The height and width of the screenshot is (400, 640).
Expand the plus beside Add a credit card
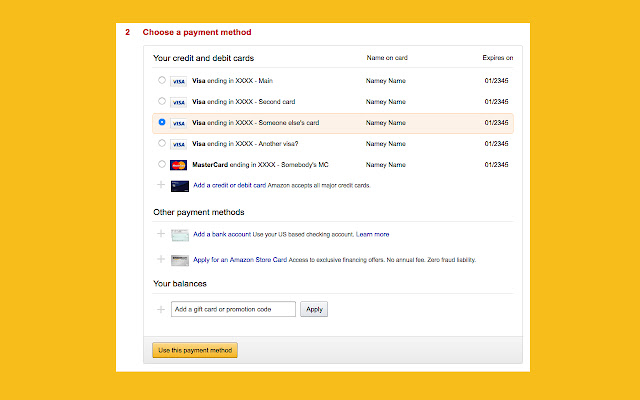pyautogui.click(x=161, y=185)
